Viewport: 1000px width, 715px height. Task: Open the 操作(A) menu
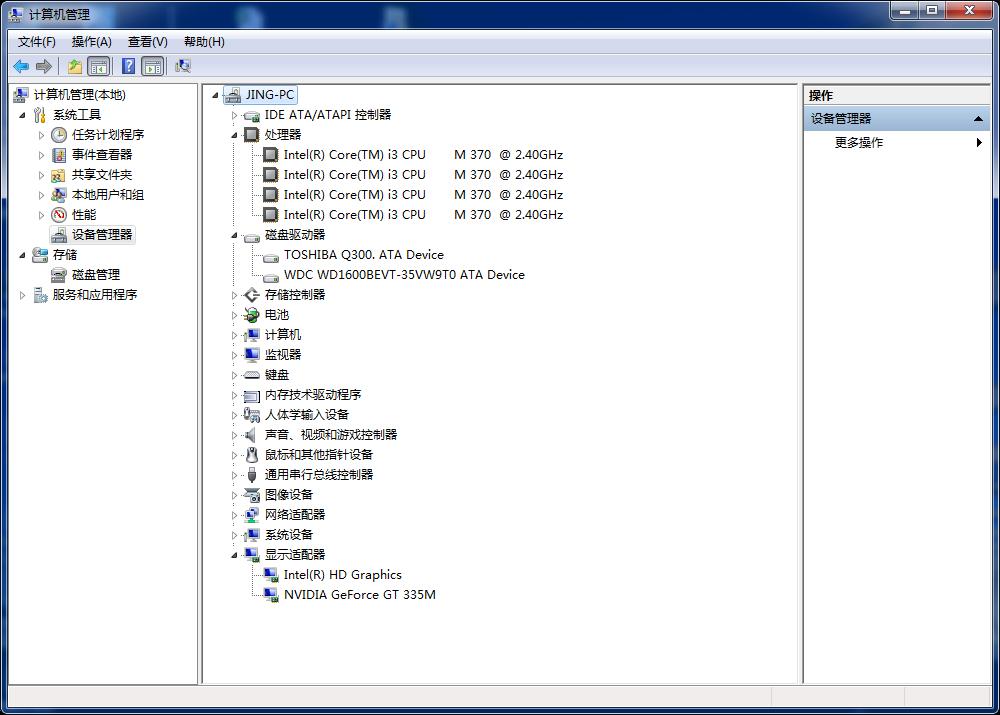[x=91, y=42]
